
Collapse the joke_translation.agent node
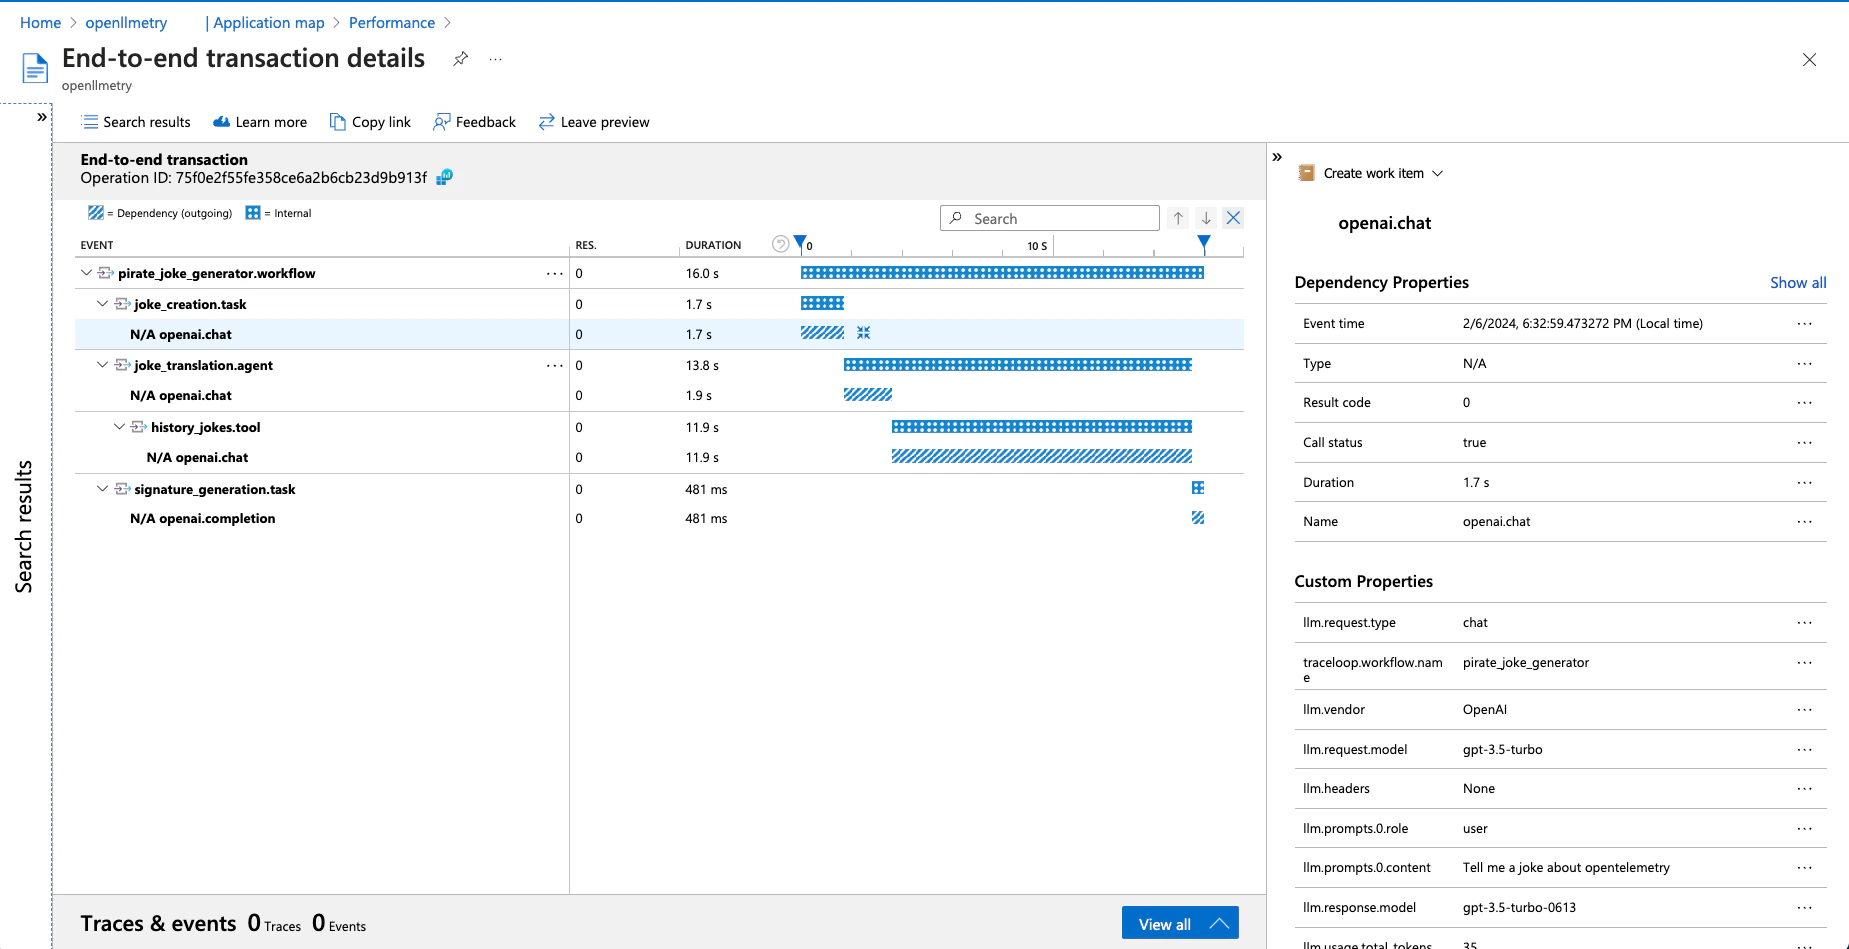tap(102, 365)
